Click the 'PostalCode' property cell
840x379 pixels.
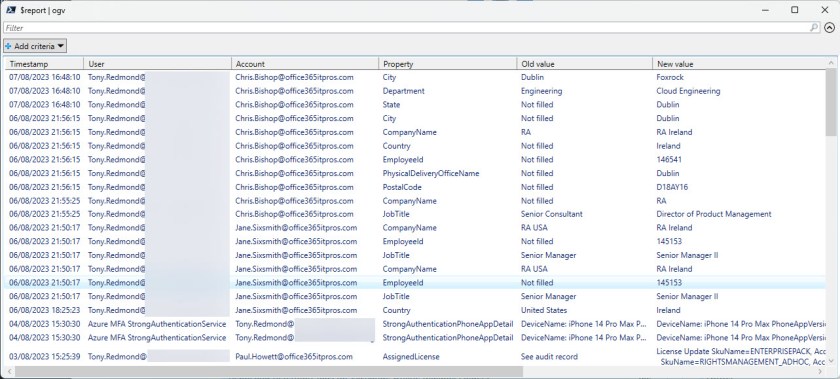pos(402,188)
